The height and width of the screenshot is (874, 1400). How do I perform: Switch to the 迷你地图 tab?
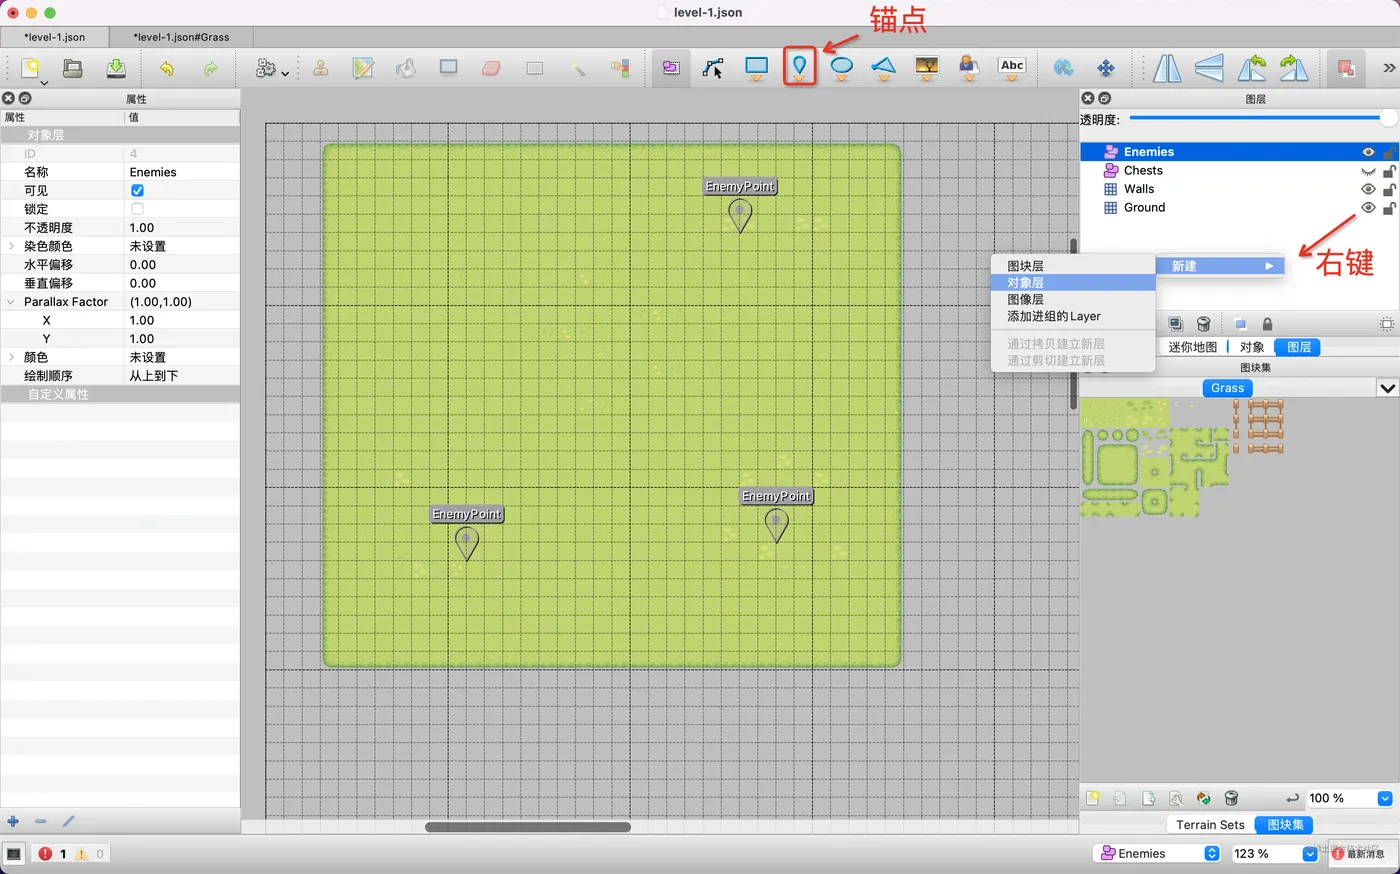coord(1193,347)
